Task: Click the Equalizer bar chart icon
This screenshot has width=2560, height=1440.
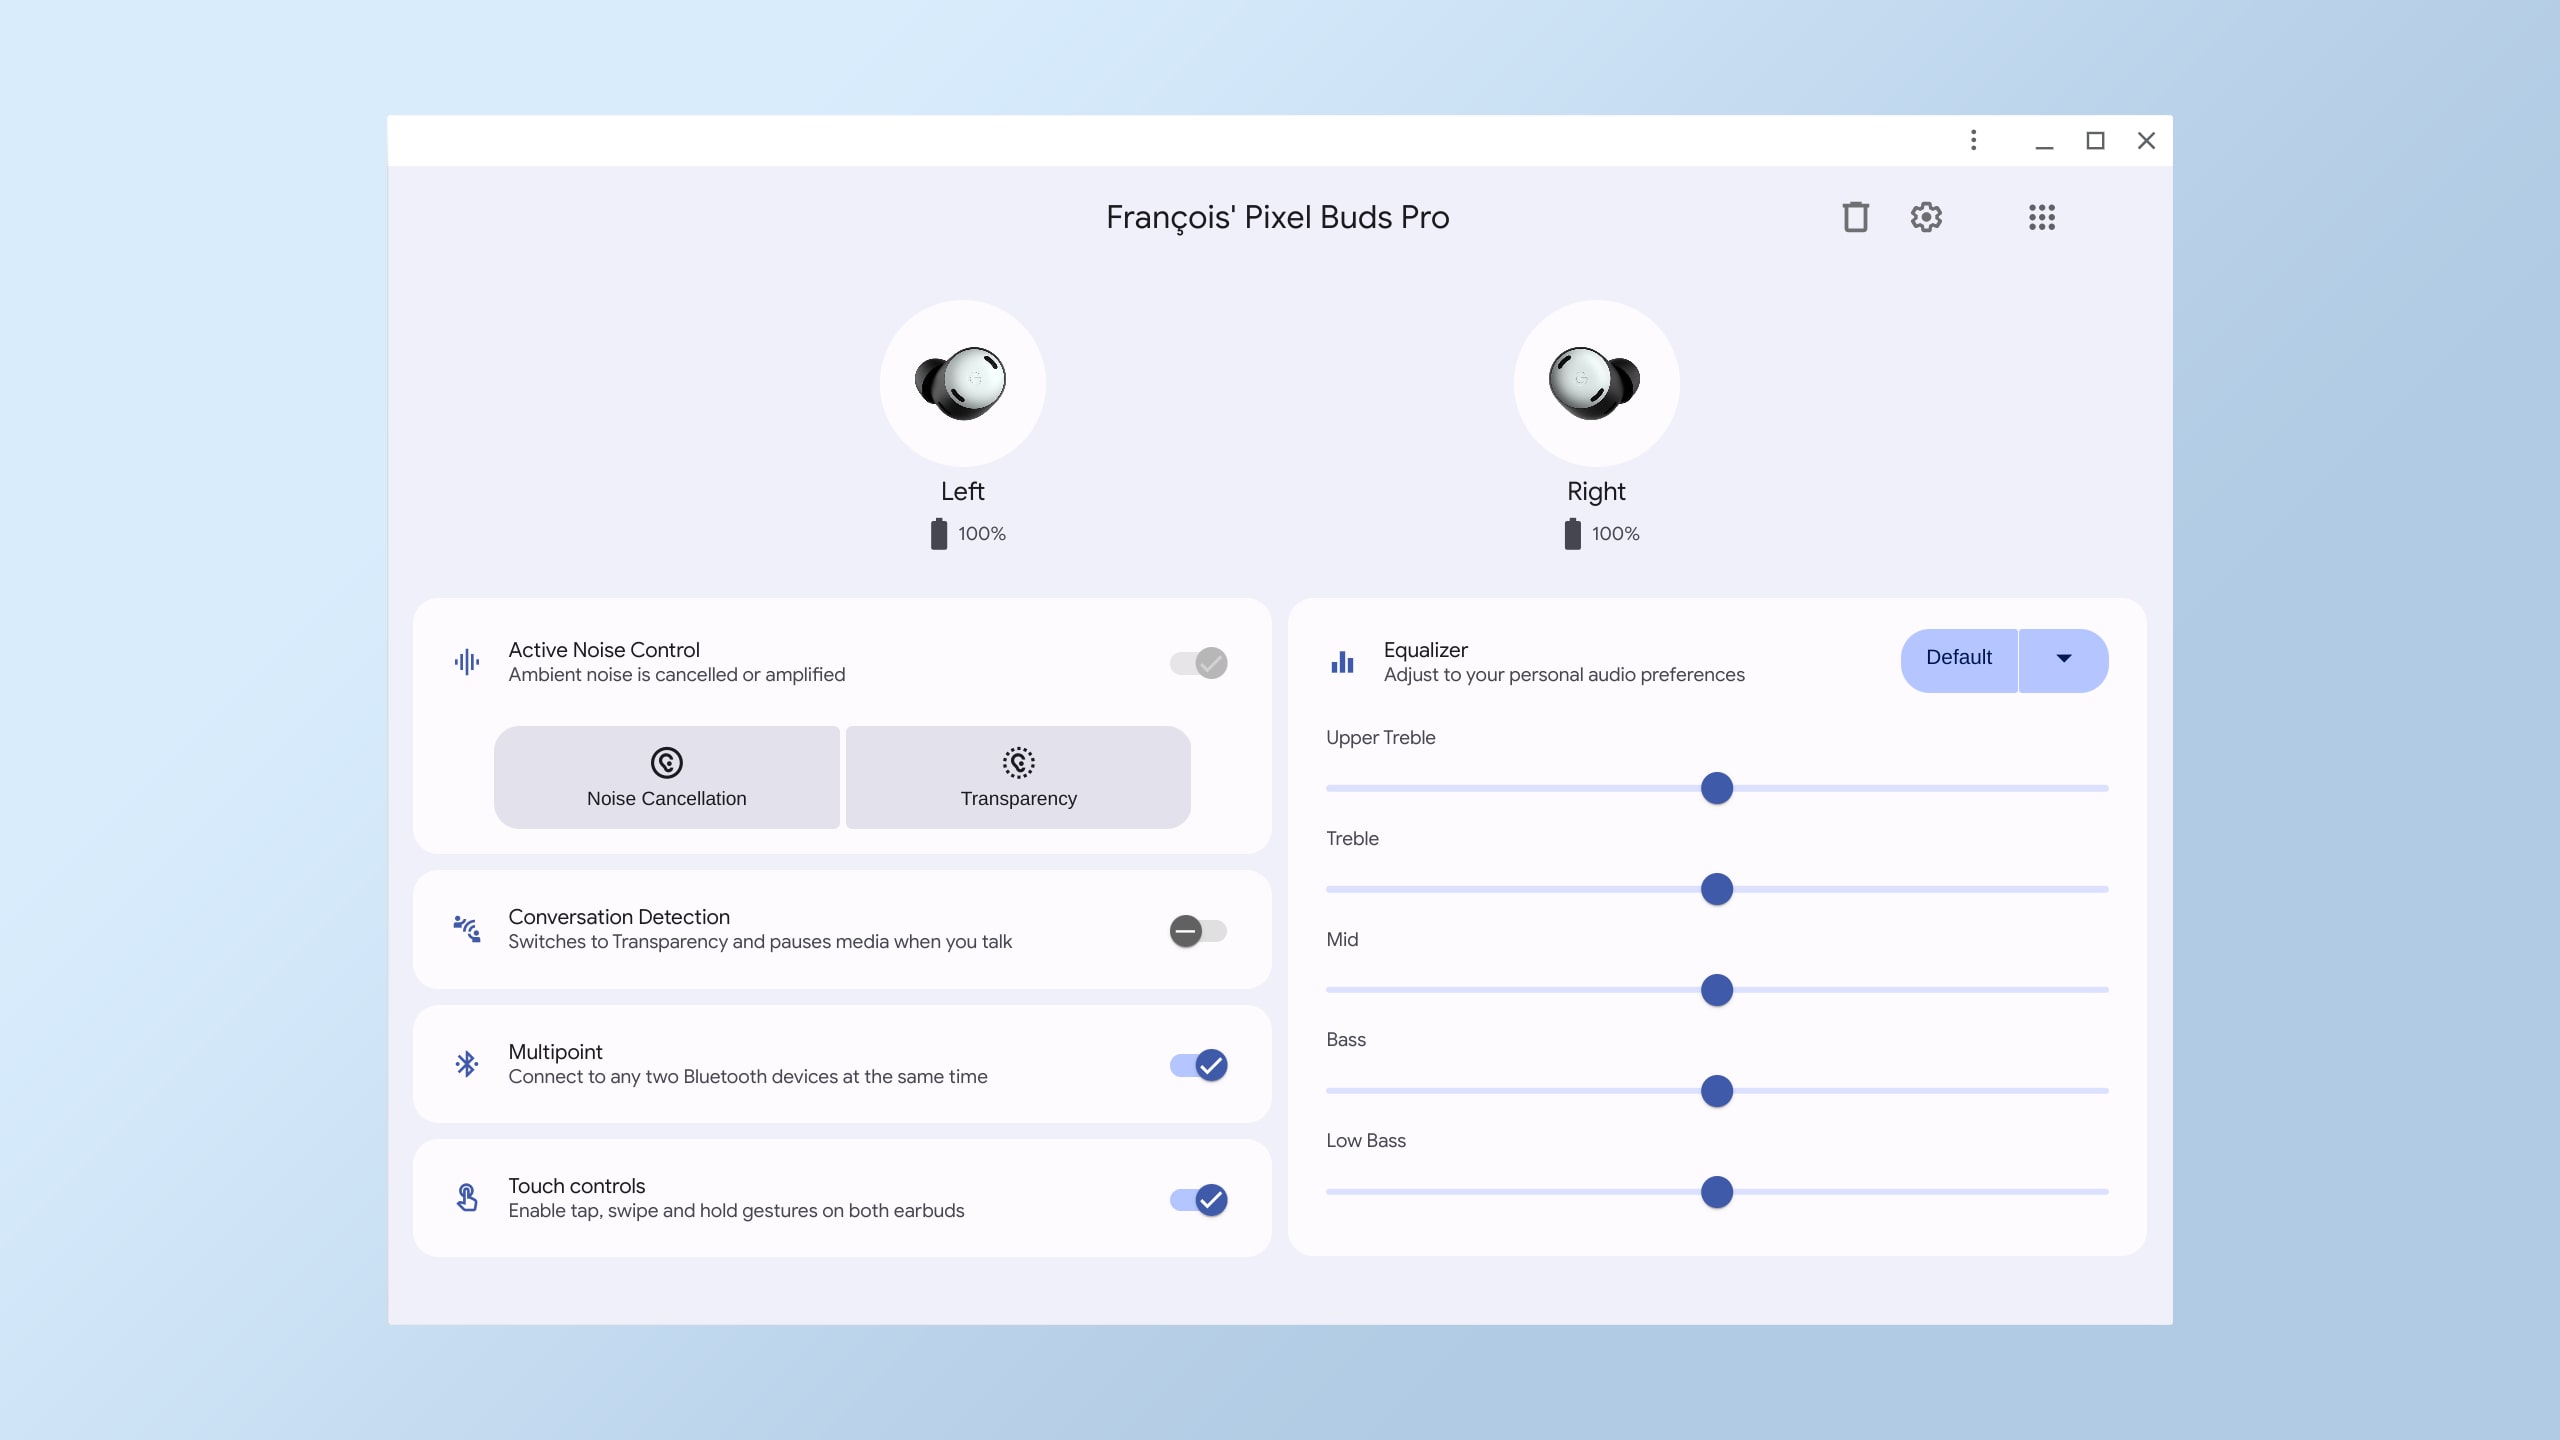Action: [1342, 661]
